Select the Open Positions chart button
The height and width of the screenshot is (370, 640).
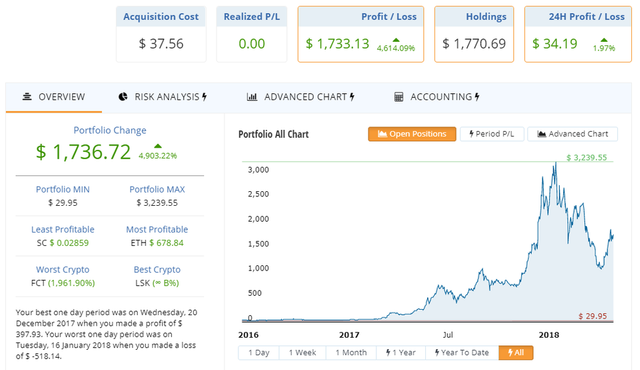pyautogui.click(x=412, y=134)
